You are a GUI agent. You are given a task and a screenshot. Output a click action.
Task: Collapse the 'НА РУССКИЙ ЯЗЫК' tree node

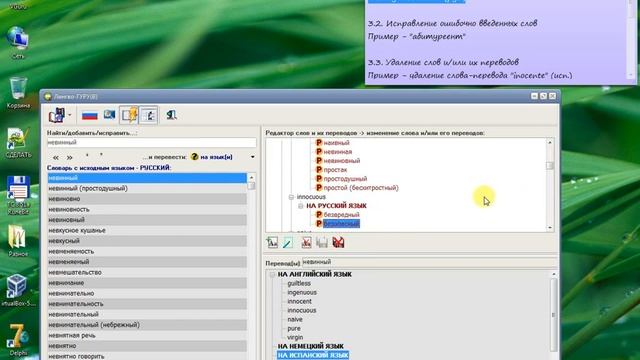(x=301, y=206)
